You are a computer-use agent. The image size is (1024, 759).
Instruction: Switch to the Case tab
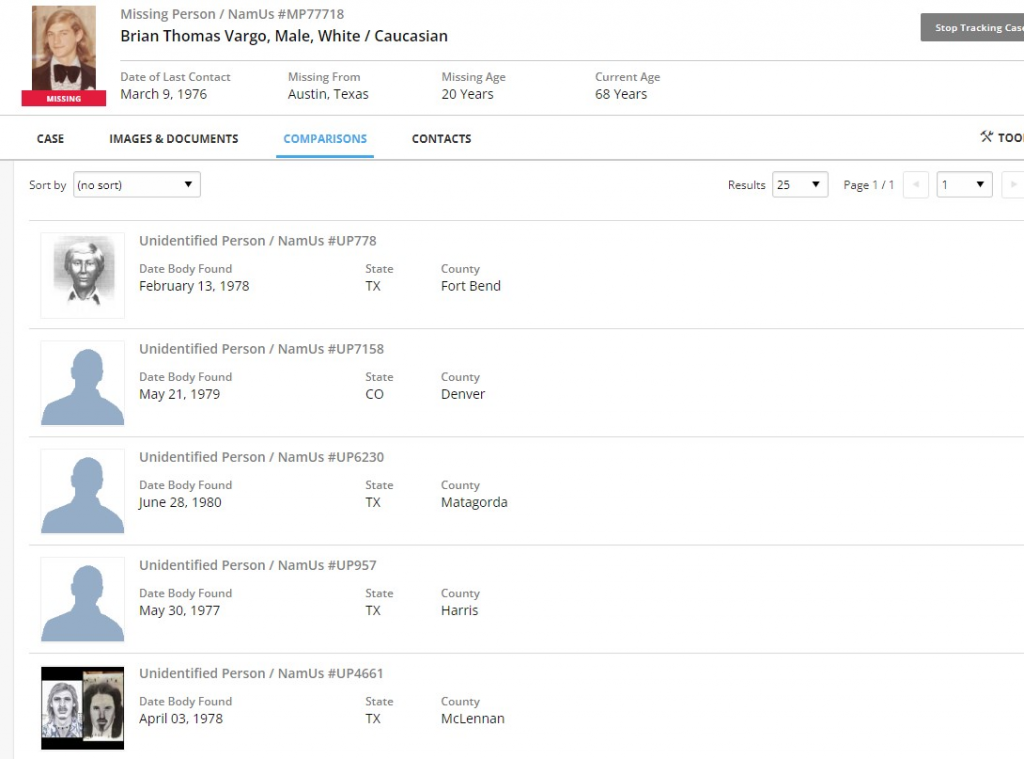point(50,139)
